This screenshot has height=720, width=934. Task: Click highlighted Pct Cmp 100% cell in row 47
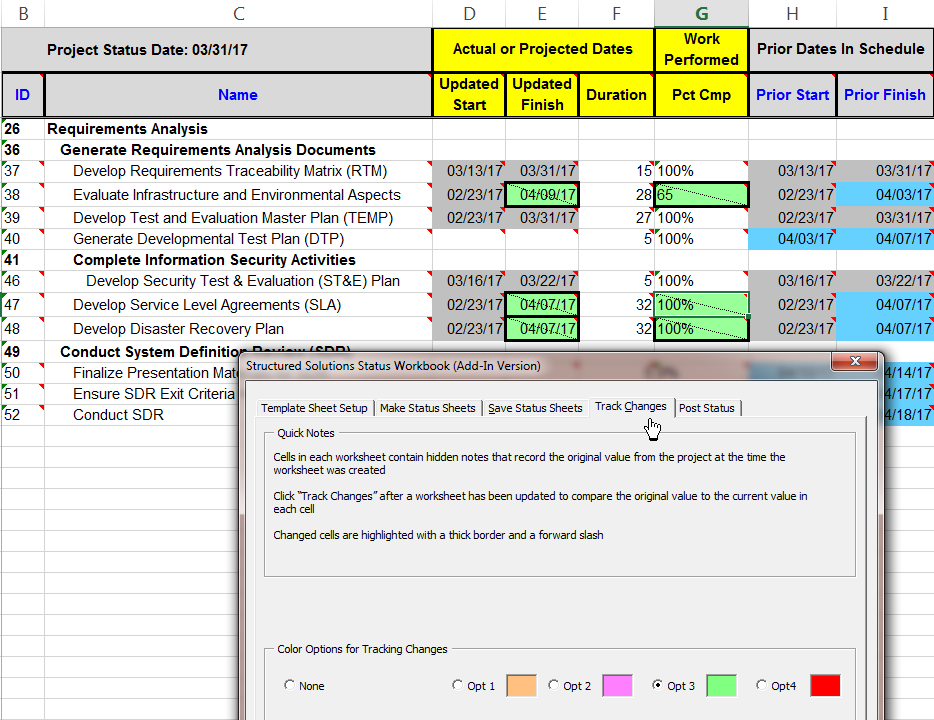702,305
